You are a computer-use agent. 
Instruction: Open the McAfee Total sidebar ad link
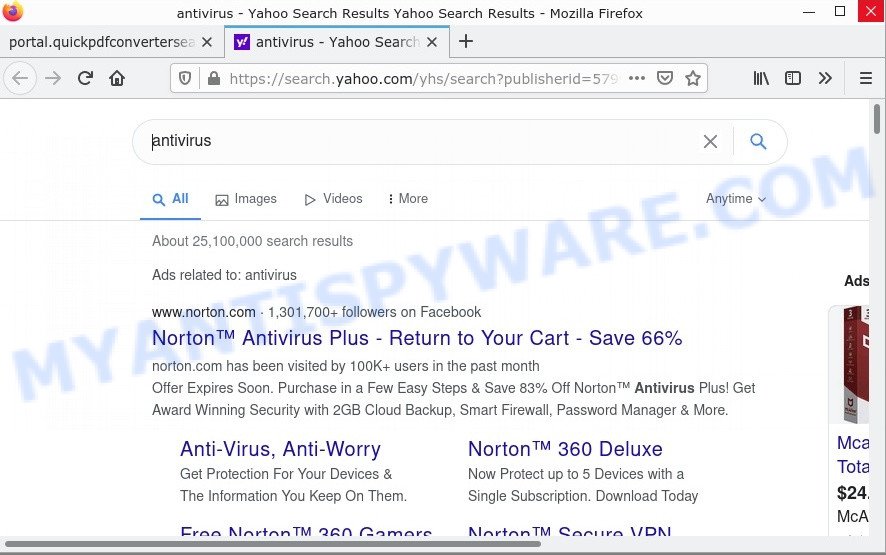click(x=853, y=454)
